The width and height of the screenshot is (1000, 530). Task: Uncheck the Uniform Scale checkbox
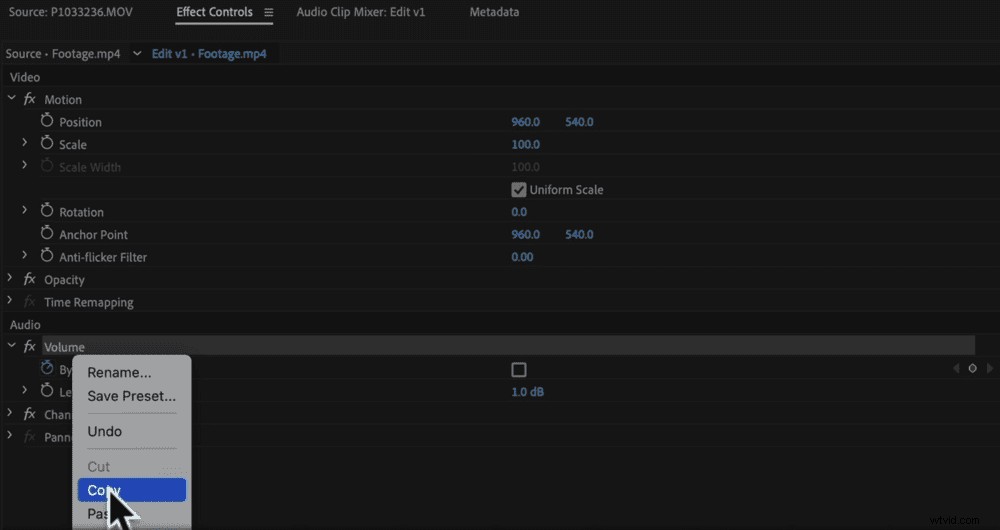[x=518, y=190]
